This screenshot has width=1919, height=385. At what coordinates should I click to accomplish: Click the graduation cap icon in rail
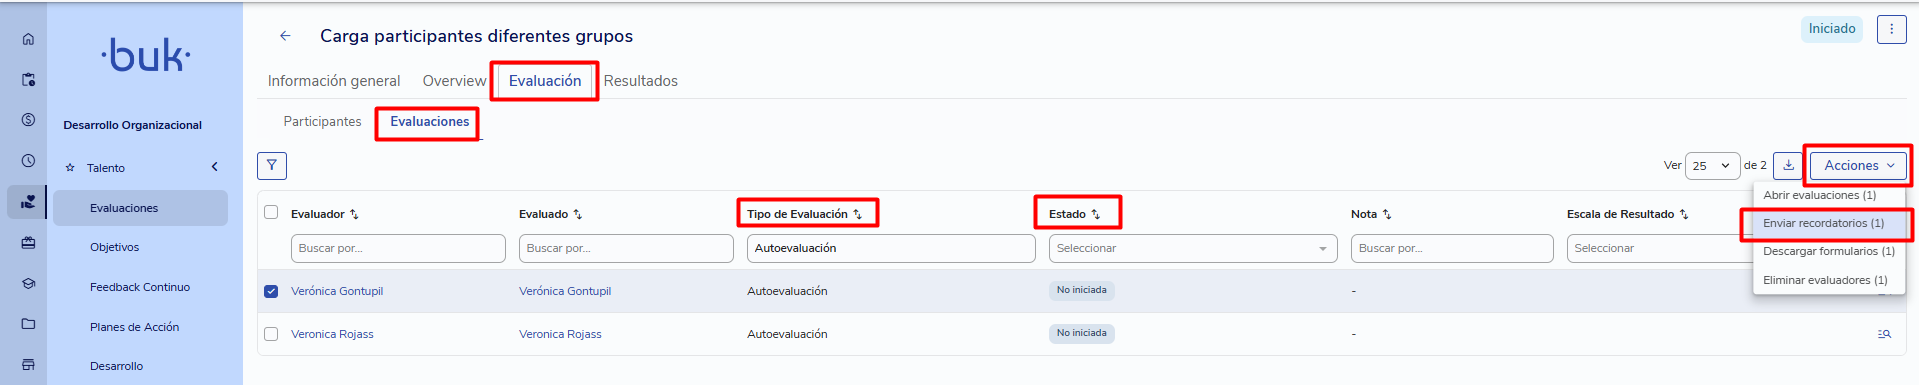click(x=28, y=283)
